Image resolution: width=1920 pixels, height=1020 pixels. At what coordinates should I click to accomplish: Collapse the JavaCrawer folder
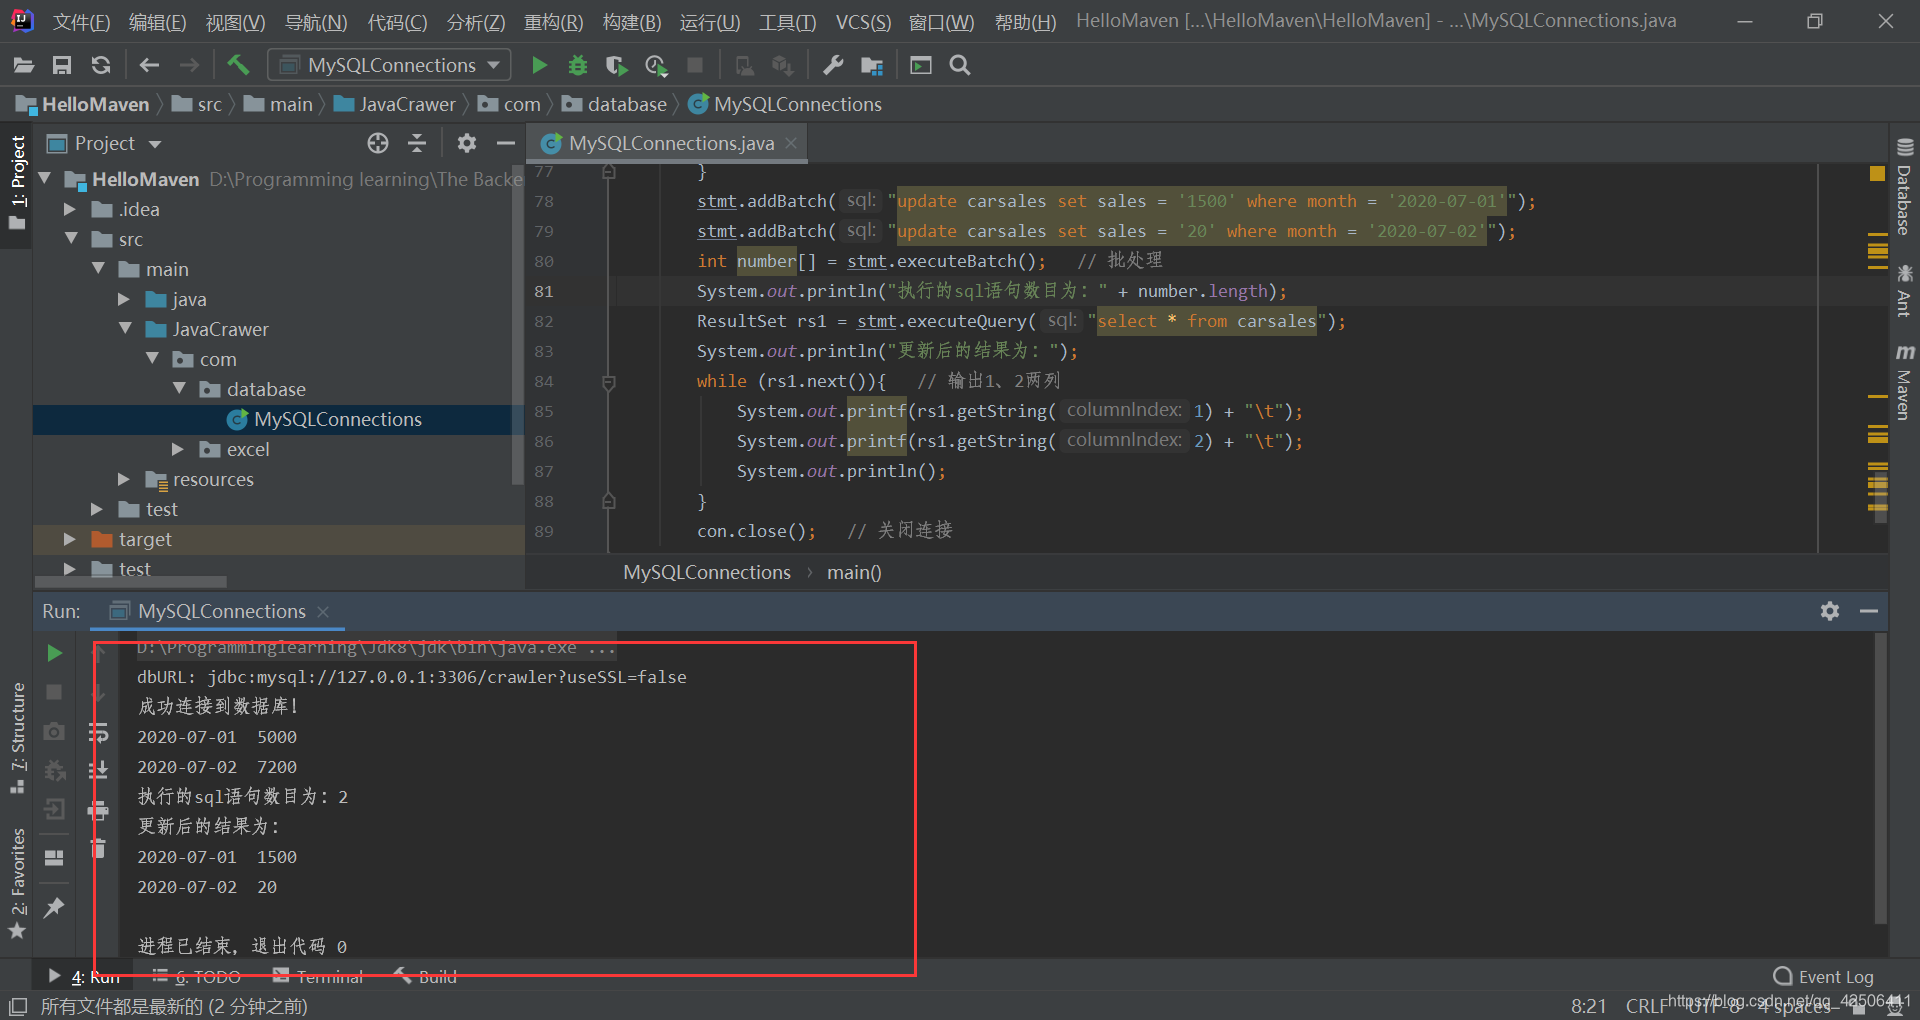125,329
